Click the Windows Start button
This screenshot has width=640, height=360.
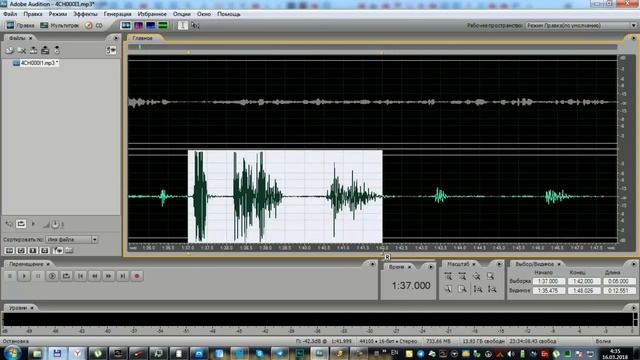click(12, 353)
